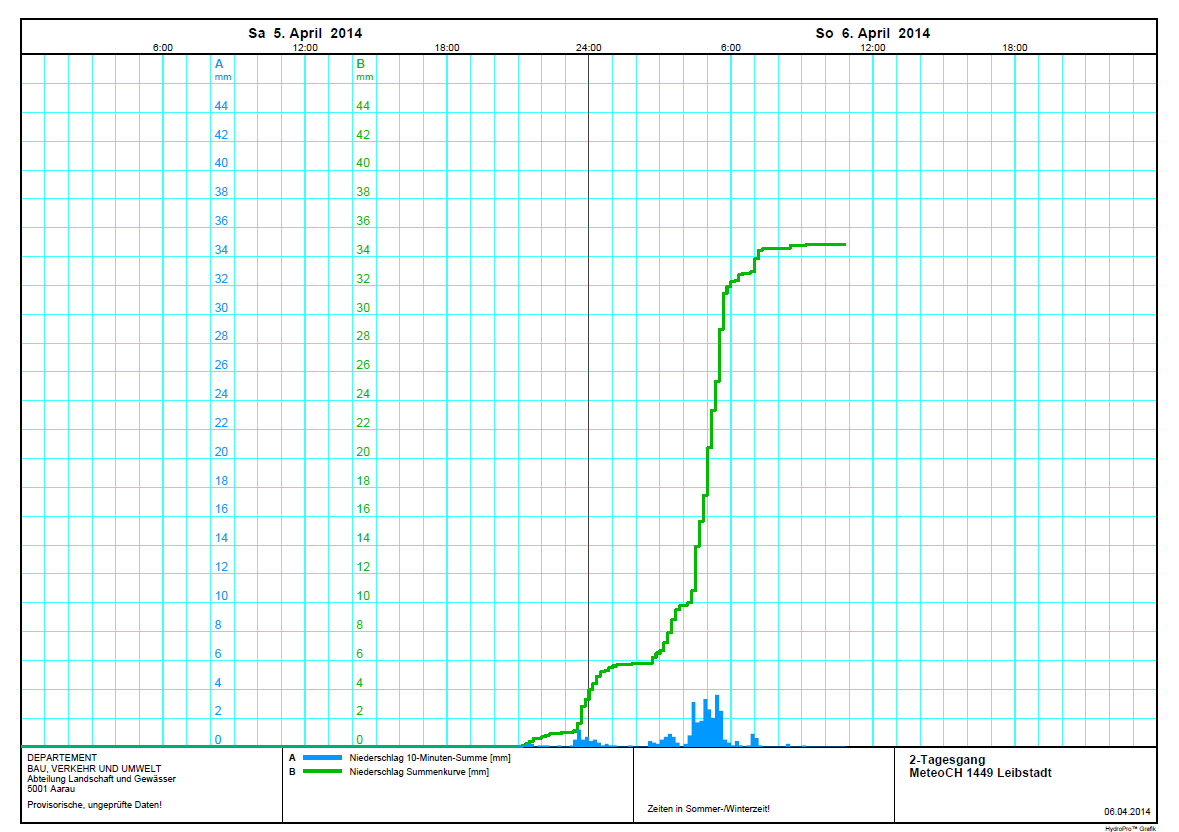Click the 'MeteoCH 1449 Leibstadt' station name
Screen dimensions: 1179x832
pyautogui.click(x=980, y=773)
